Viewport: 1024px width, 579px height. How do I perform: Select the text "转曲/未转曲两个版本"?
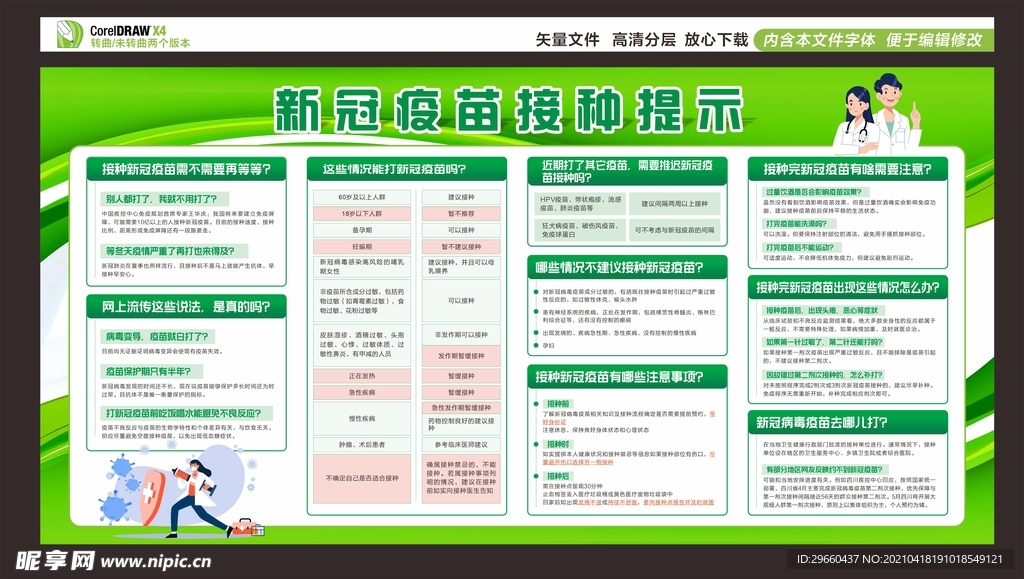(140, 43)
